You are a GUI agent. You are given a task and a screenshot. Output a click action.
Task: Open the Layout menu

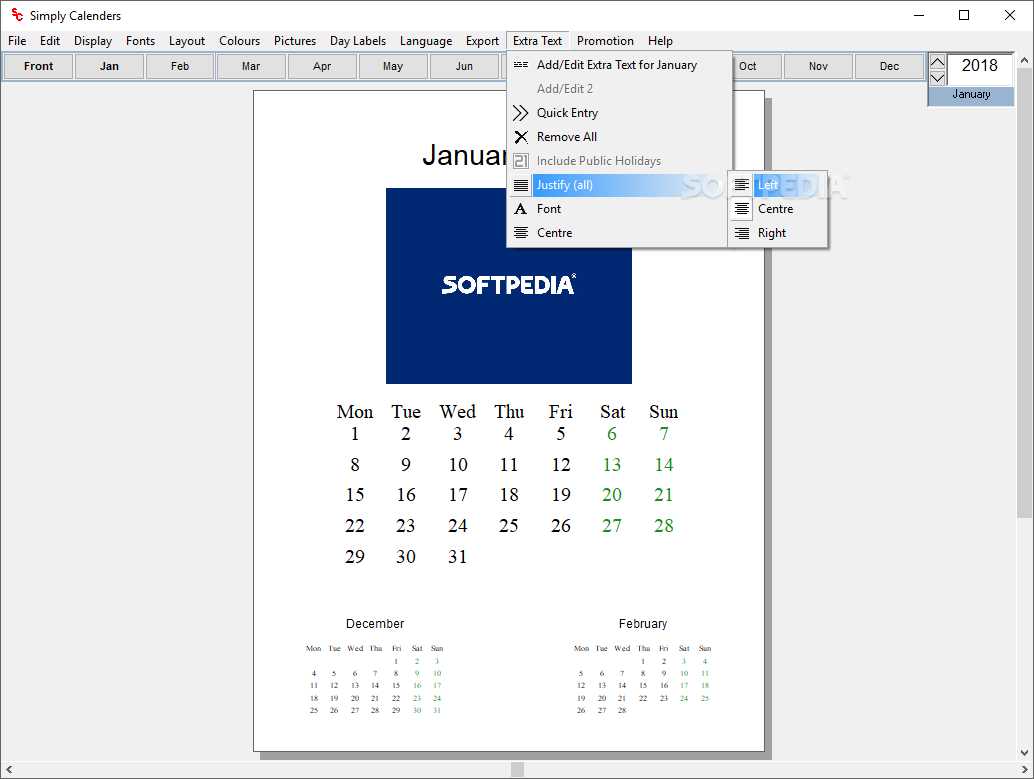point(187,41)
